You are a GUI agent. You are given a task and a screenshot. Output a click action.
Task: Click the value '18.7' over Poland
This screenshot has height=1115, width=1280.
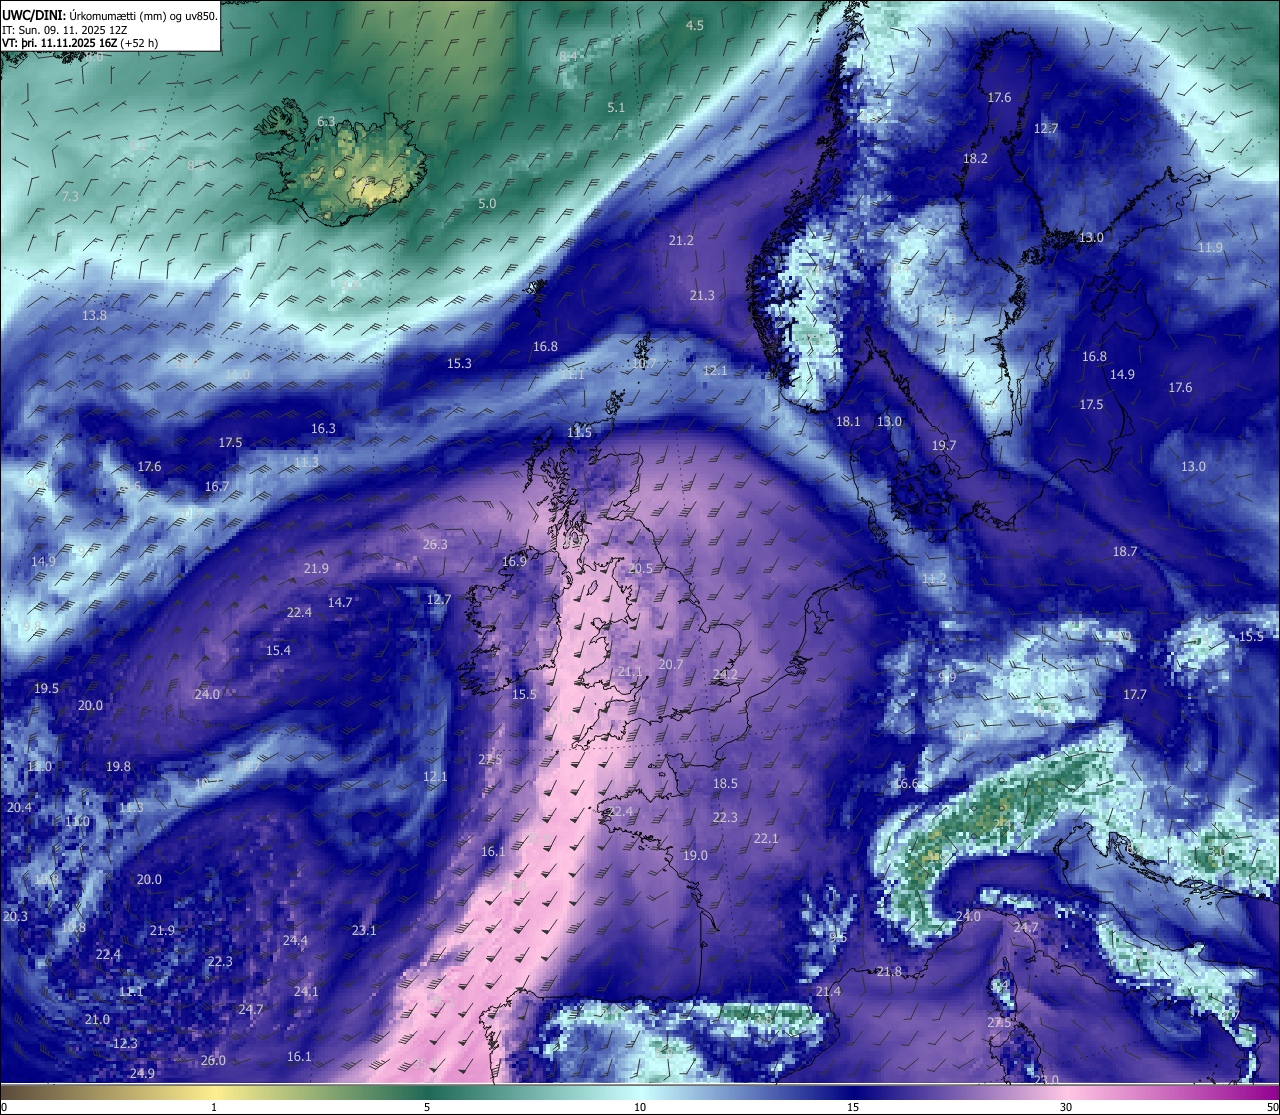[1125, 551]
